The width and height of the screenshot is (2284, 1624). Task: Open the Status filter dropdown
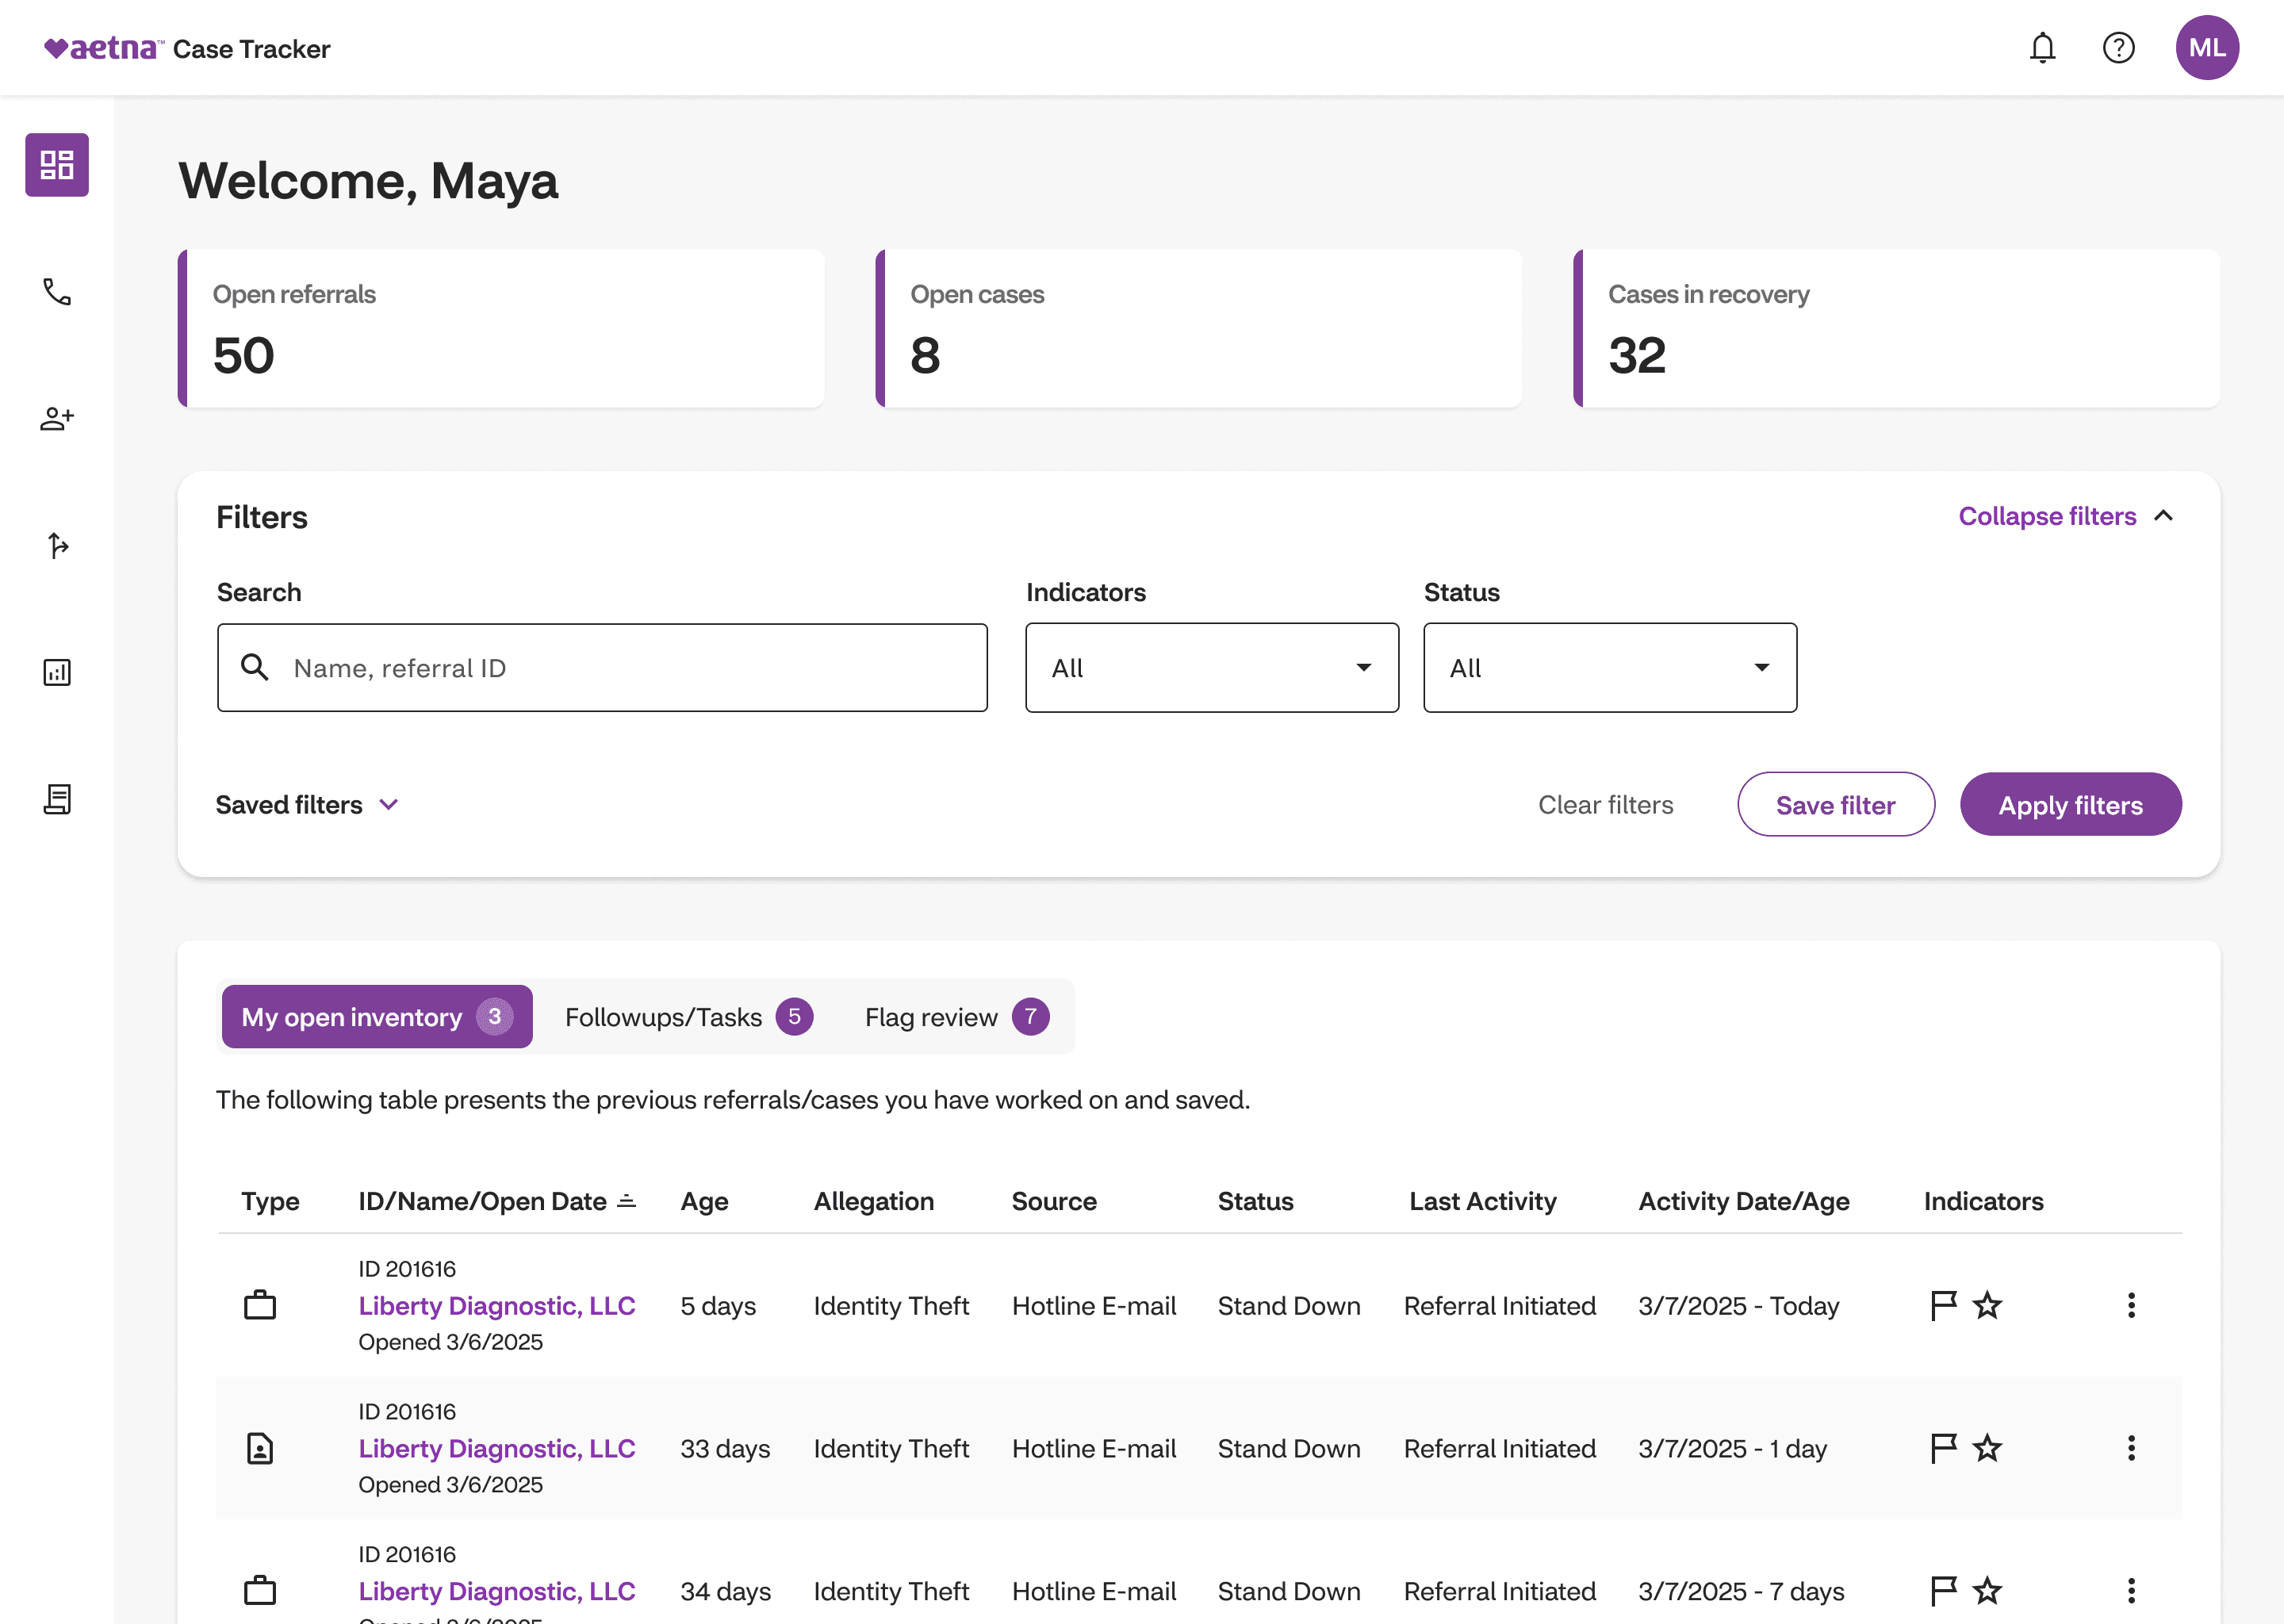[1609, 668]
